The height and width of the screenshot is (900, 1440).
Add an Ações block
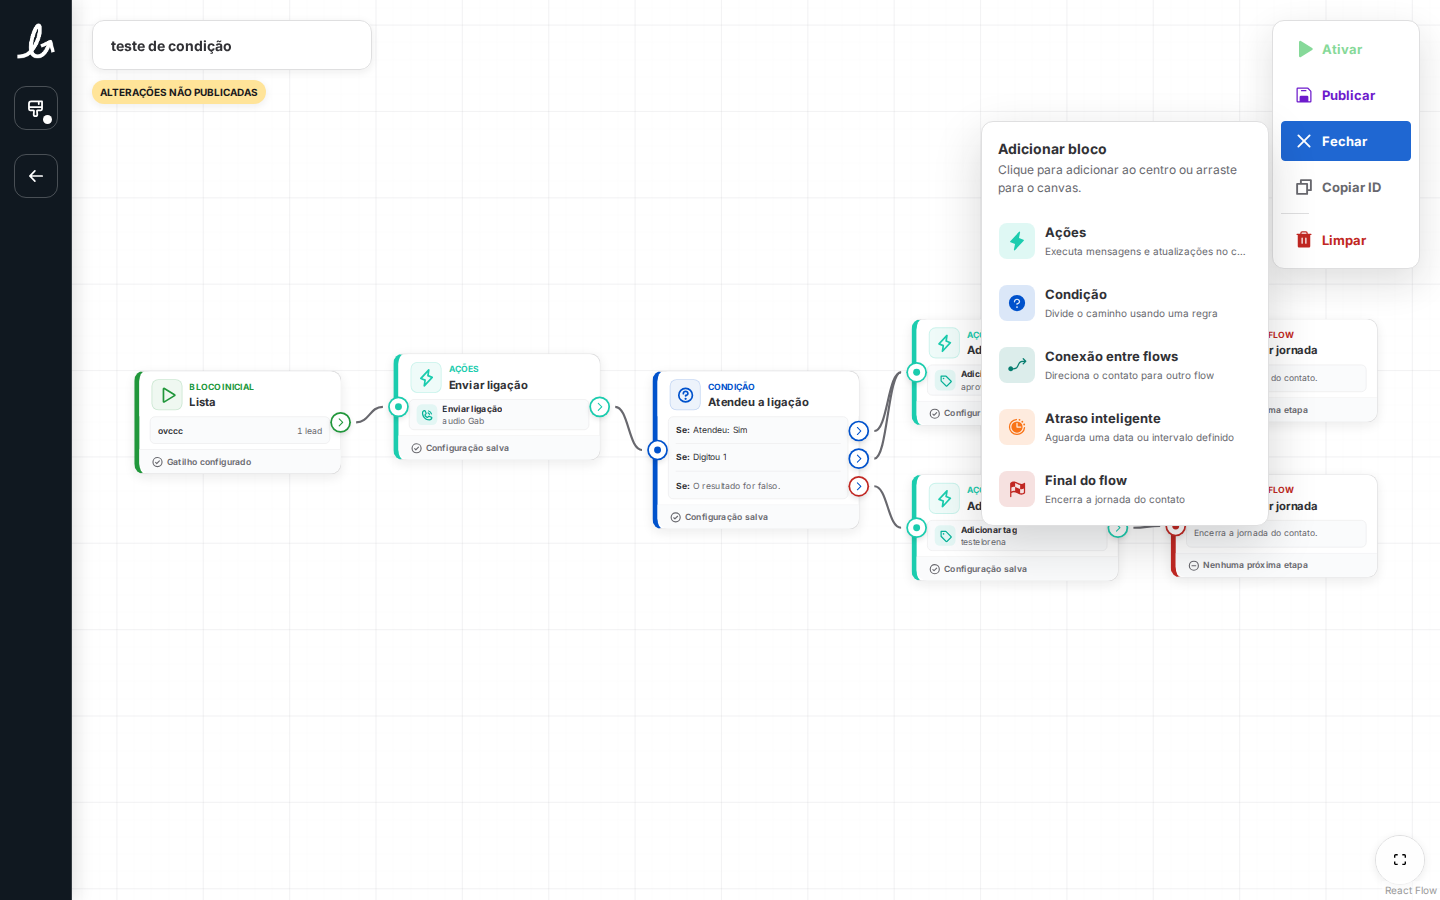click(x=1125, y=241)
